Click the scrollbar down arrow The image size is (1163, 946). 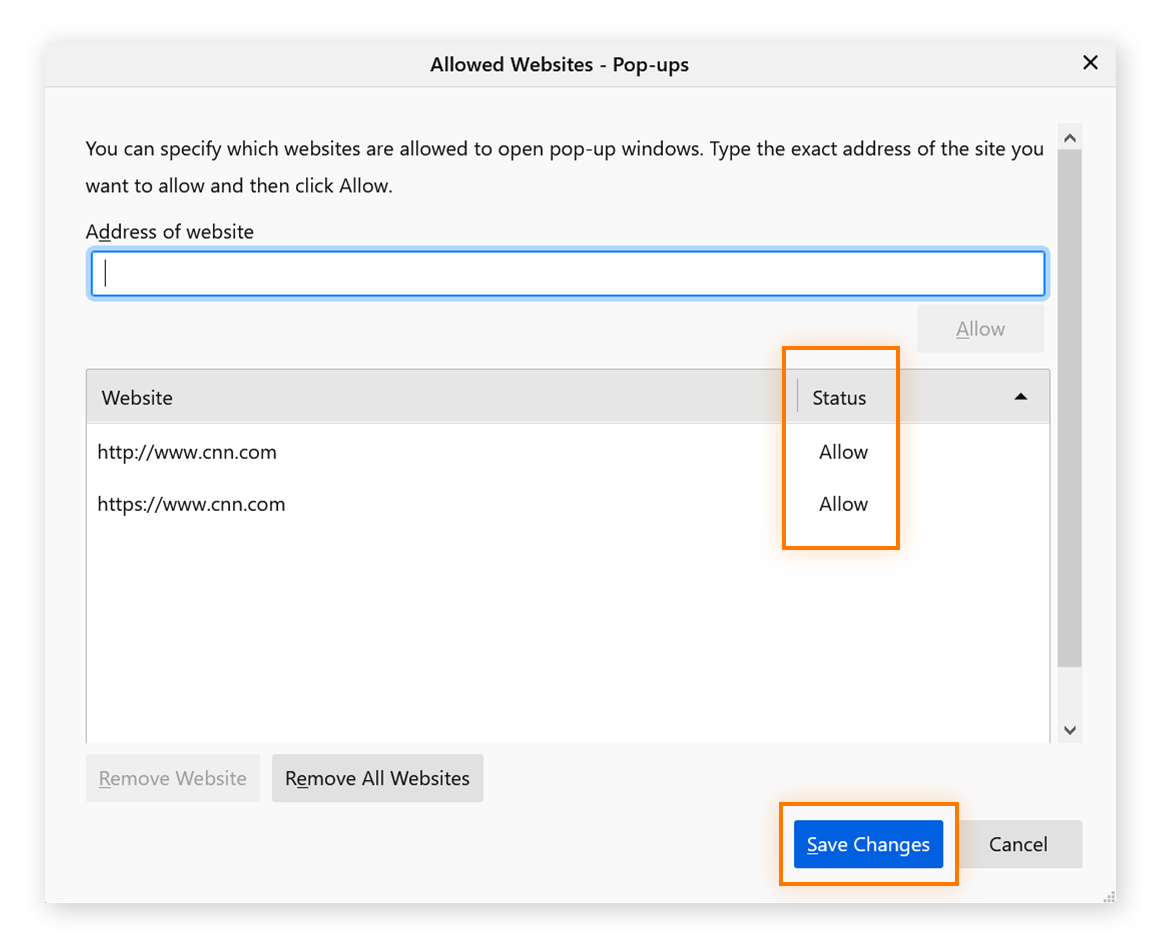pyautogui.click(x=1070, y=730)
